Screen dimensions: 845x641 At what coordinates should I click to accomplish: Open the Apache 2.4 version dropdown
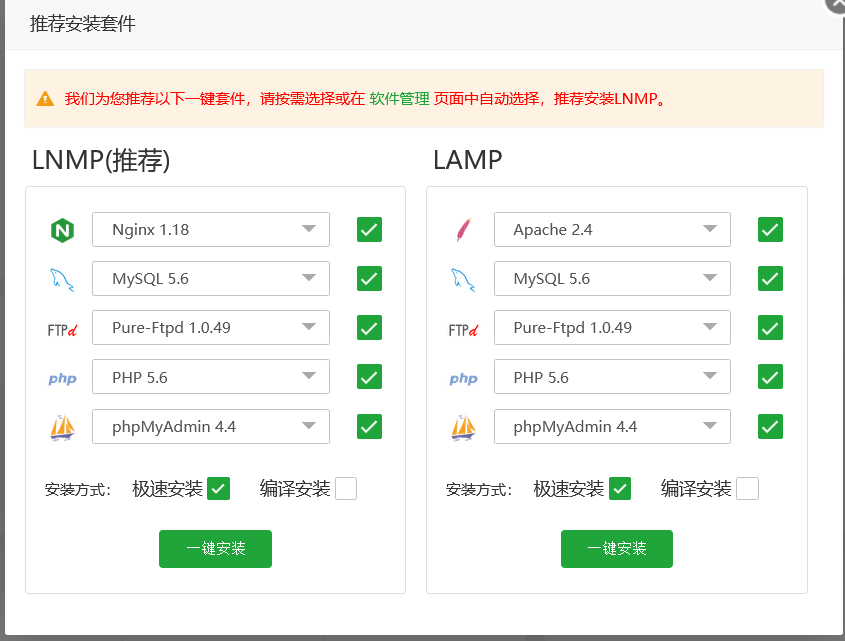(x=612, y=230)
